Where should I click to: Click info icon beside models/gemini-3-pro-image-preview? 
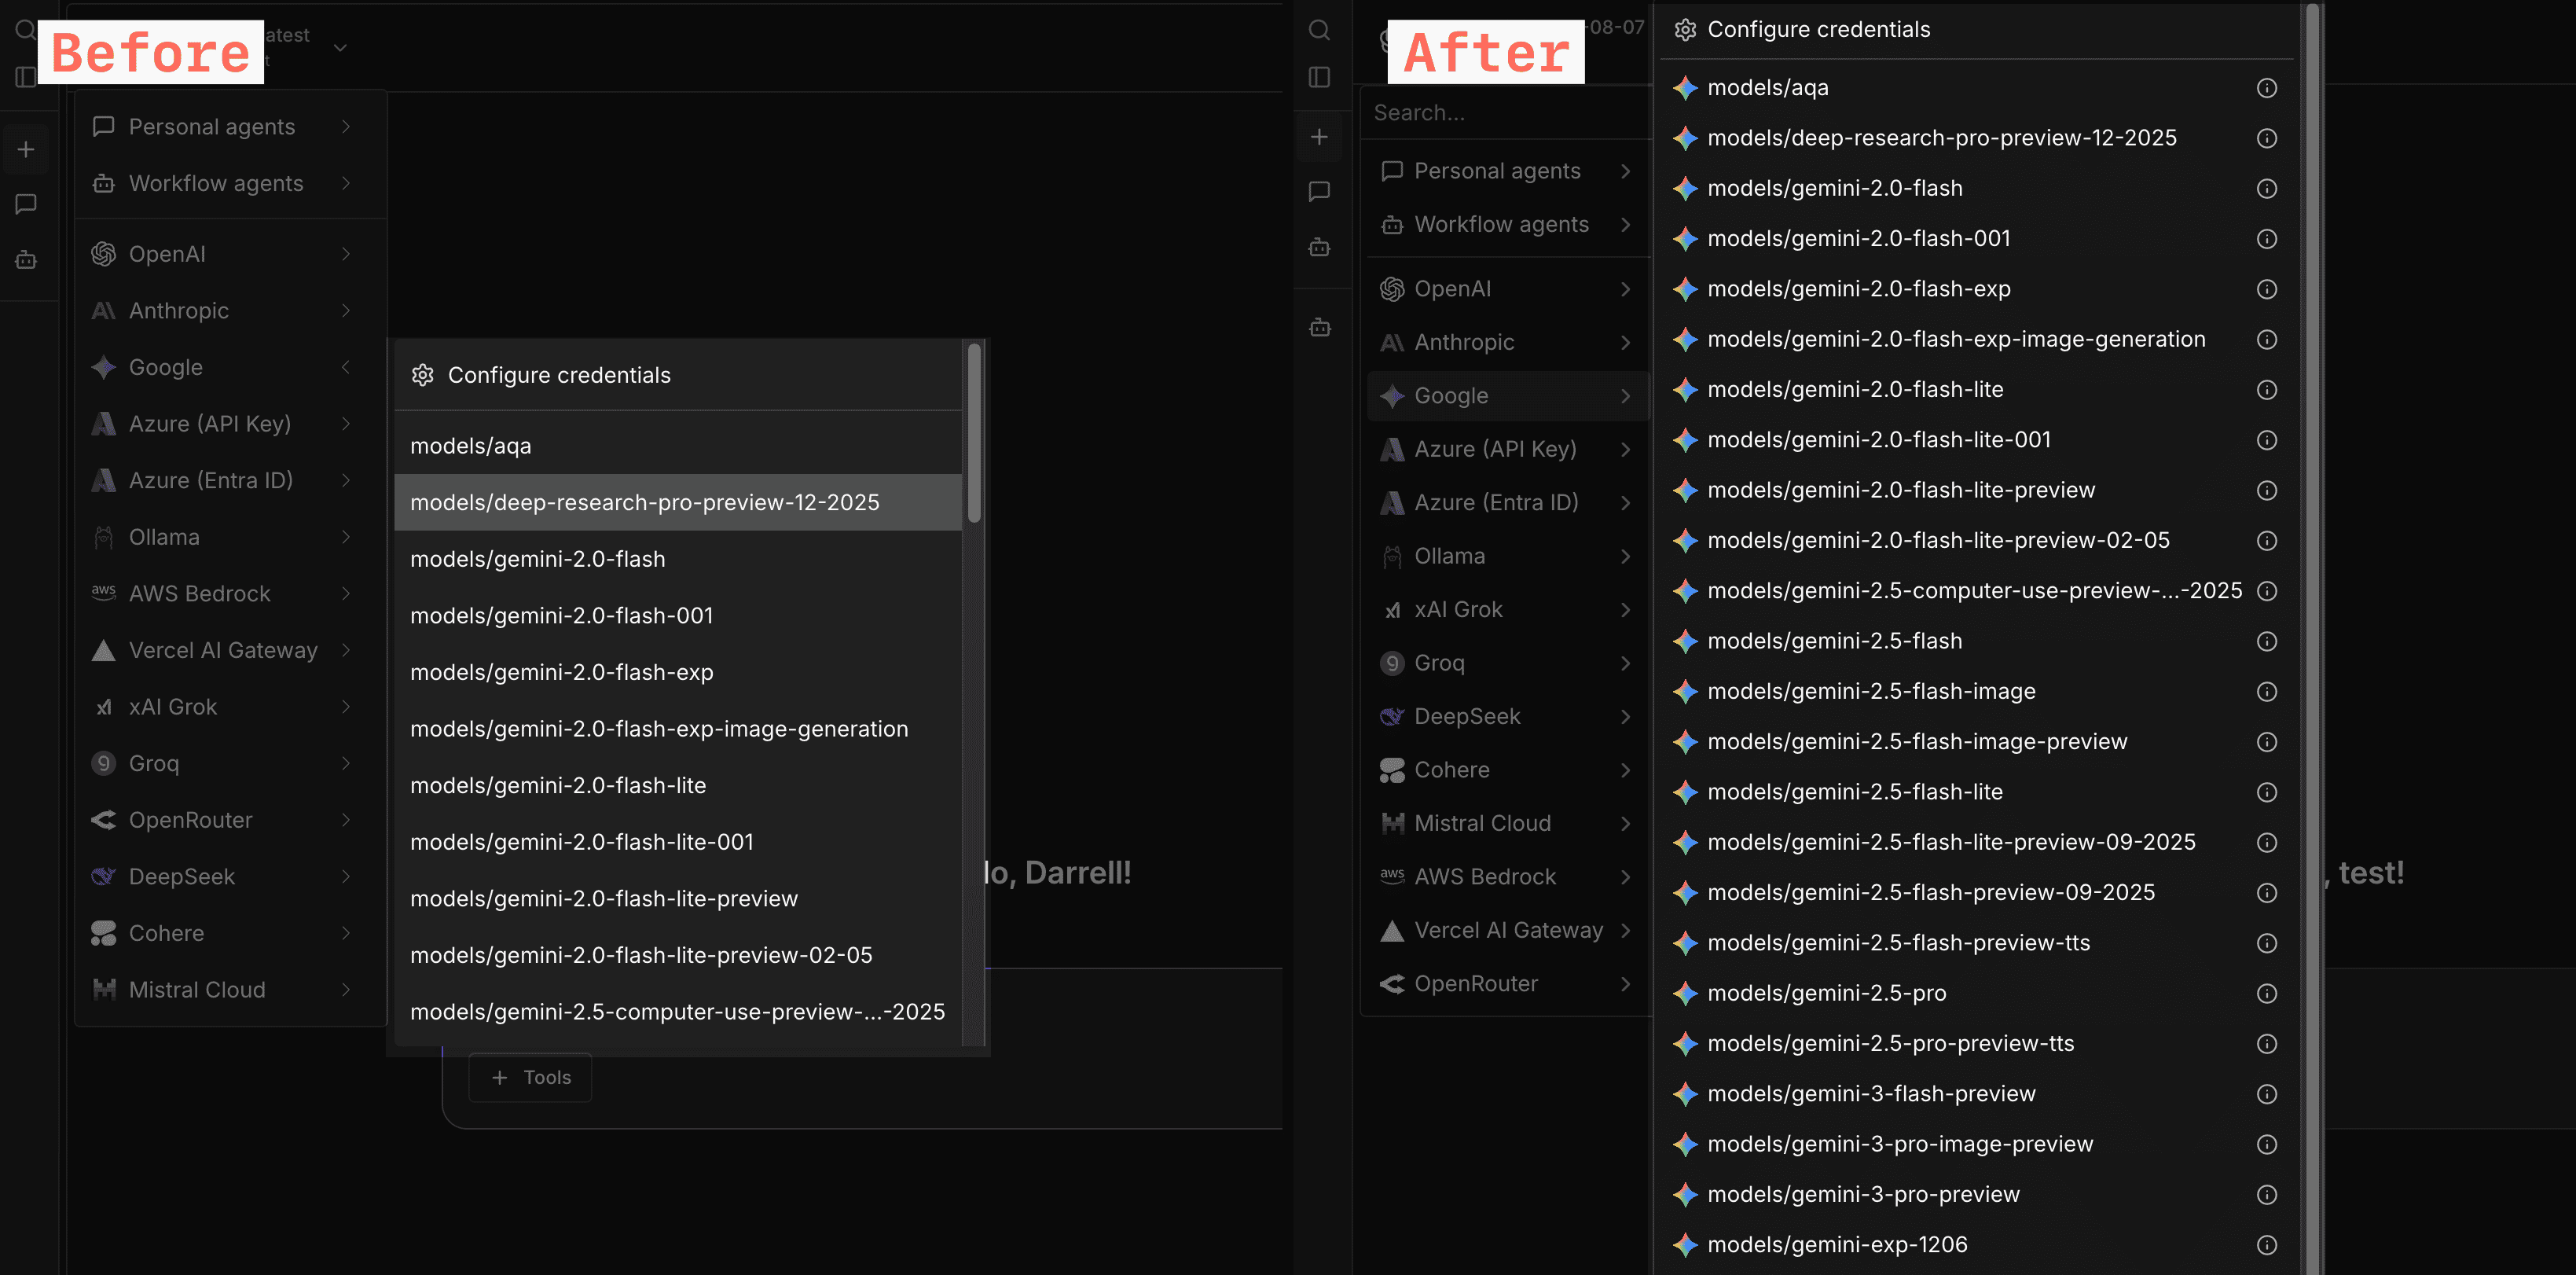click(2266, 1144)
